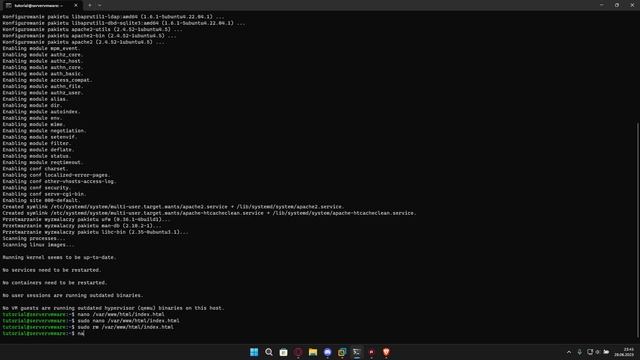The image size is (640, 360).
Task: Open the Brave browser taskbar icon
Action: pos(386,352)
